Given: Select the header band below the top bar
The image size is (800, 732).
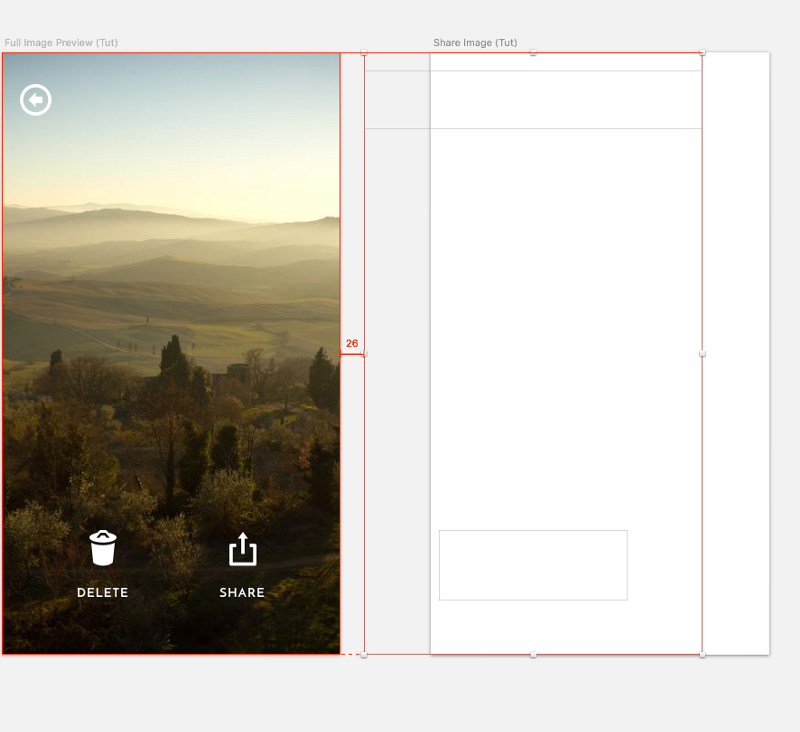Looking at the screenshot, I should 565,100.
